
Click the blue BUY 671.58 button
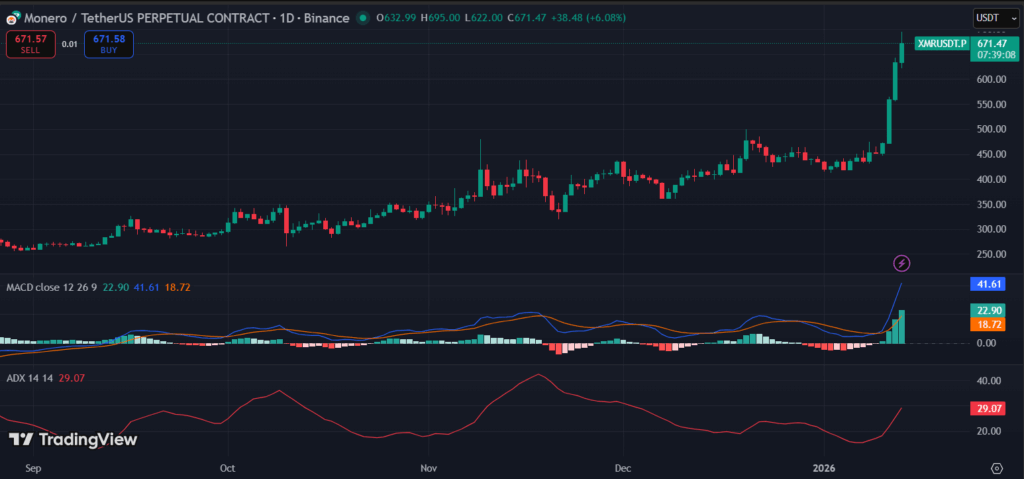click(109, 43)
